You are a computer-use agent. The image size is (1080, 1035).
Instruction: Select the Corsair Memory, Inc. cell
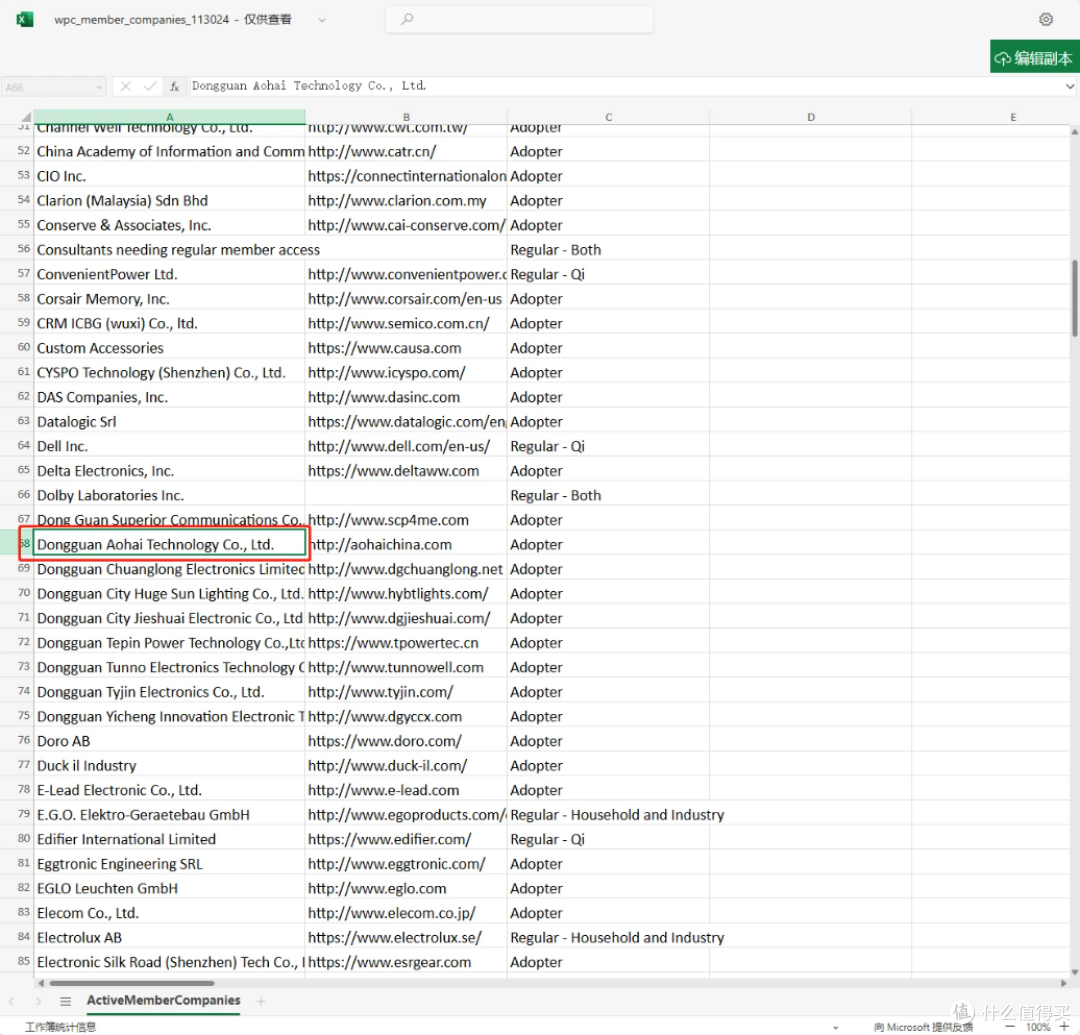[169, 298]
